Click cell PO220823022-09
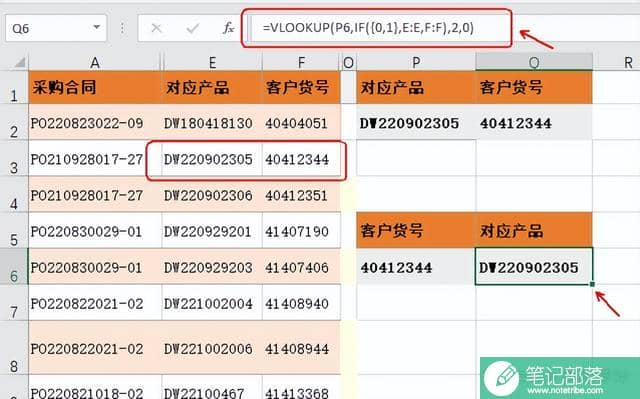640x399 pixels. (x=95, y=122)
